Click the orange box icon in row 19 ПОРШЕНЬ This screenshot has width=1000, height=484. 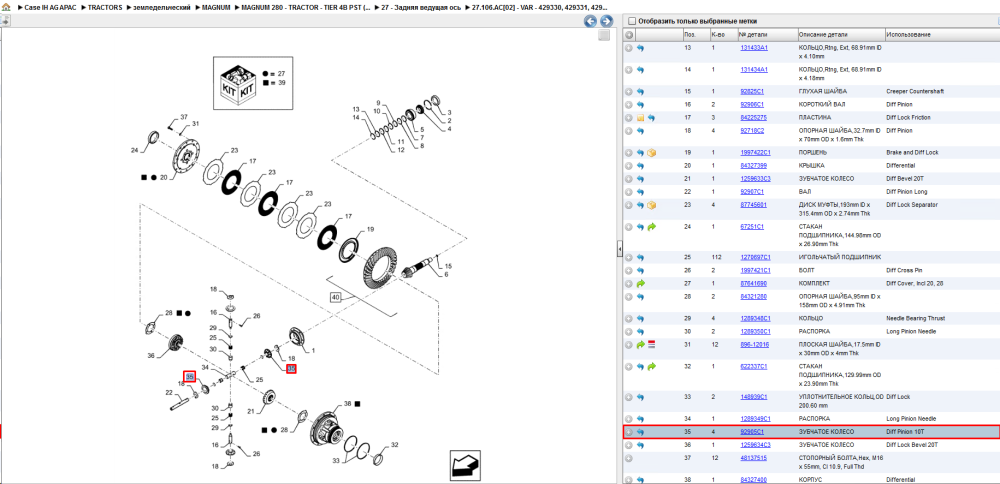(652, 153)
